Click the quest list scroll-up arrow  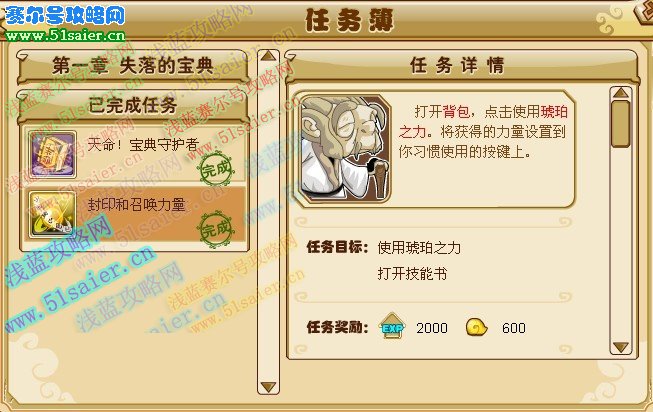268,56
